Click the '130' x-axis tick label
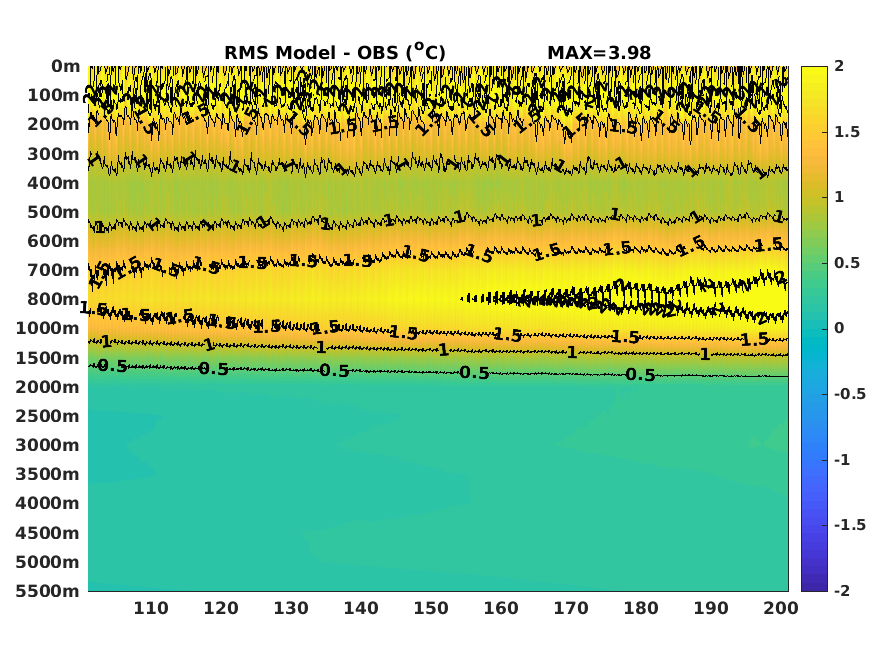875x656 pixels. pyautogui.click(x=291, y=608)
